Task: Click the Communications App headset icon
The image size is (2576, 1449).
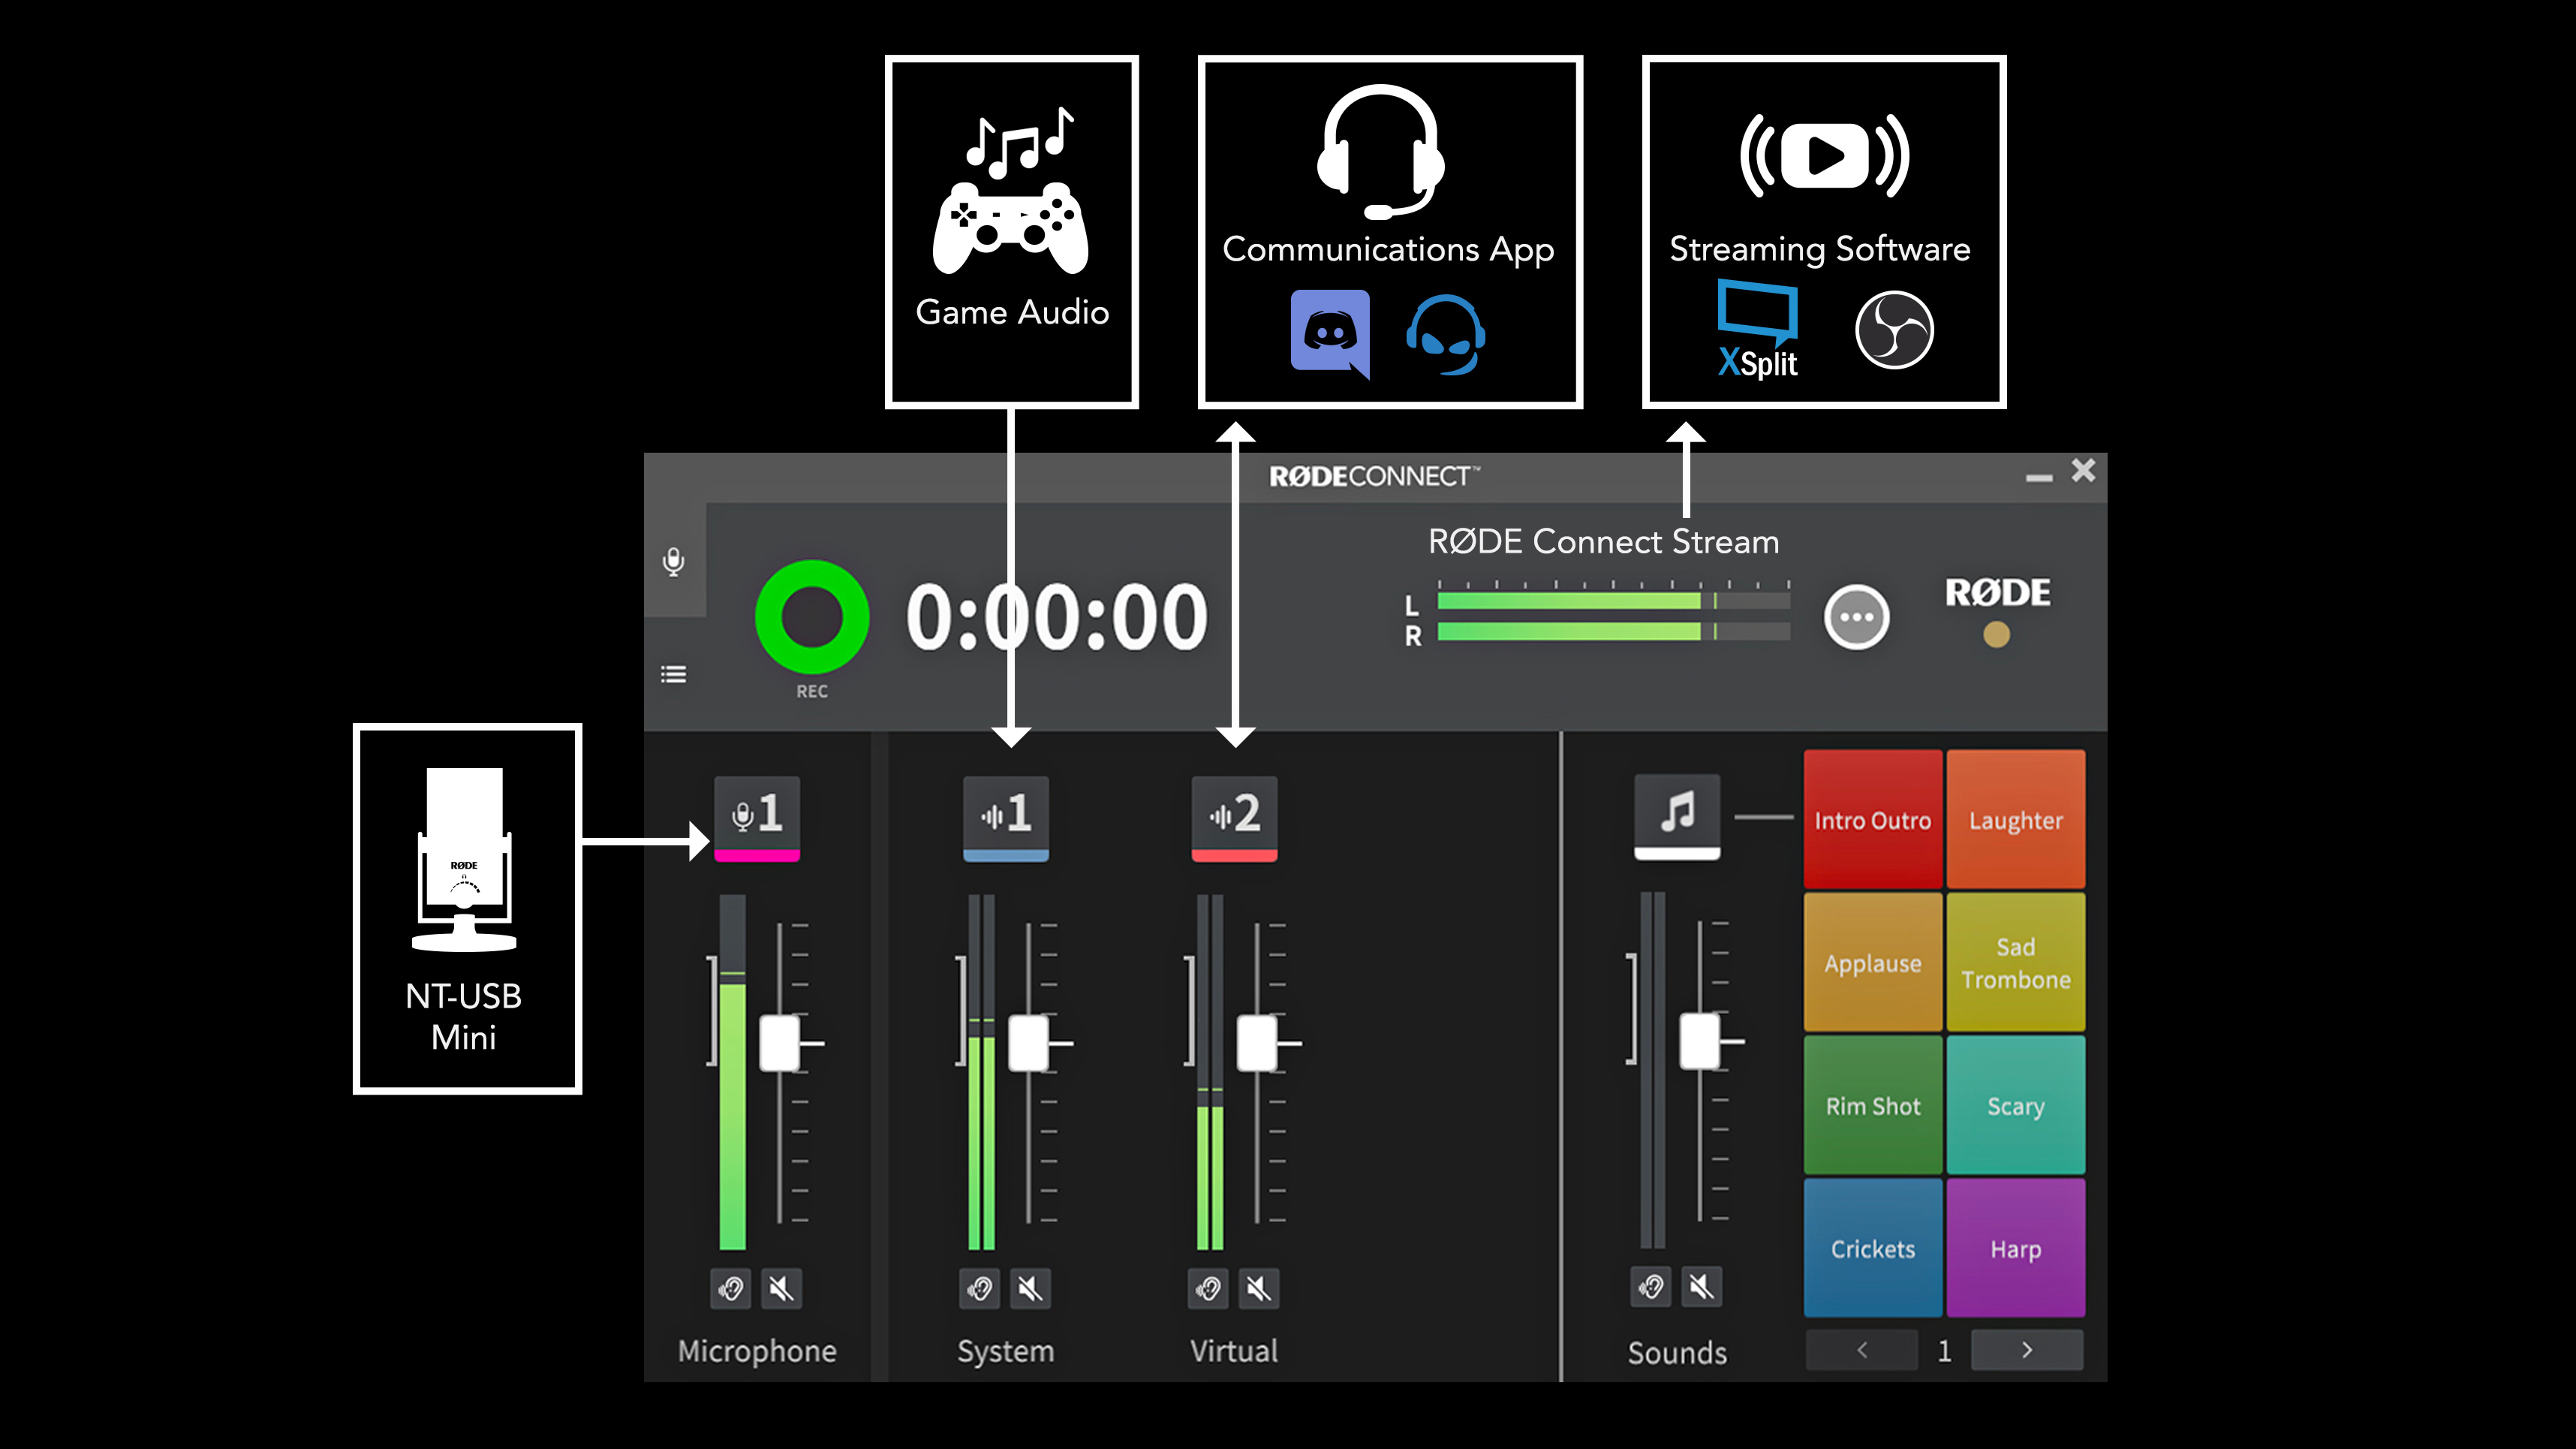Action: 1380,151
